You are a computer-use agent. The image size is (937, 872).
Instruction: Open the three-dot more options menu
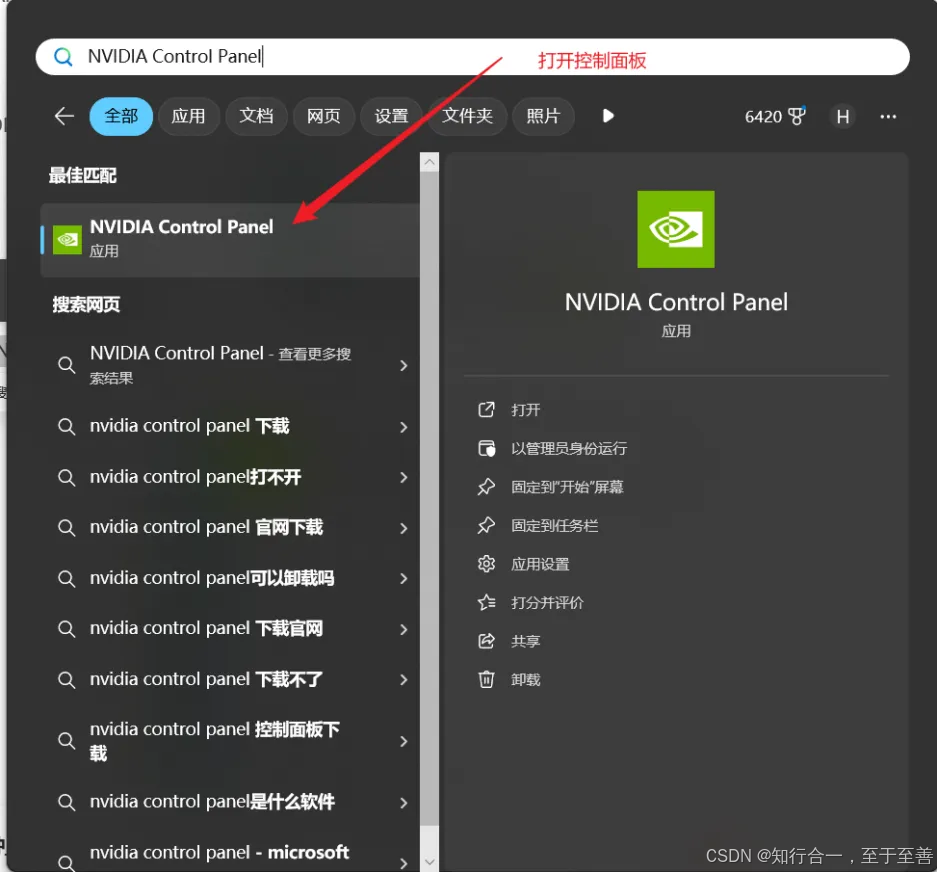point(888,117)
